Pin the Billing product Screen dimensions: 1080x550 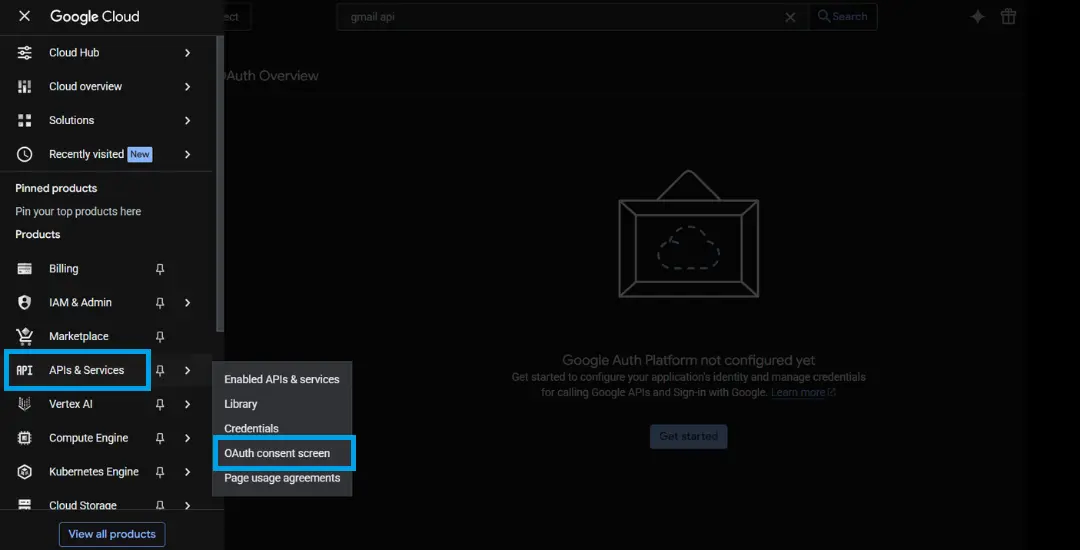[x=160, y=269]
